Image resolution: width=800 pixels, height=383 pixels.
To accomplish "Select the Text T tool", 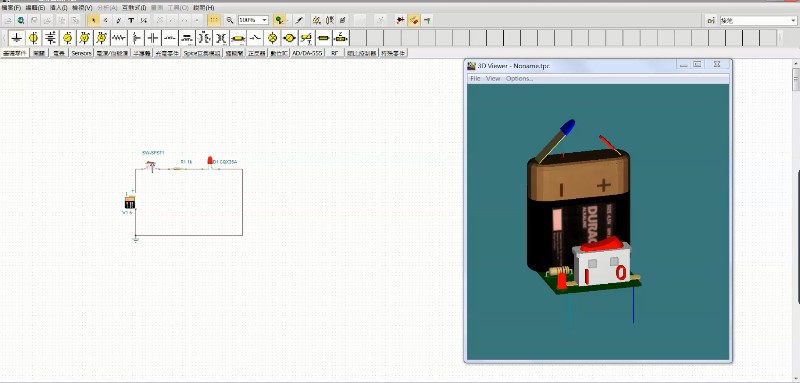I will [x=131, y=20].
